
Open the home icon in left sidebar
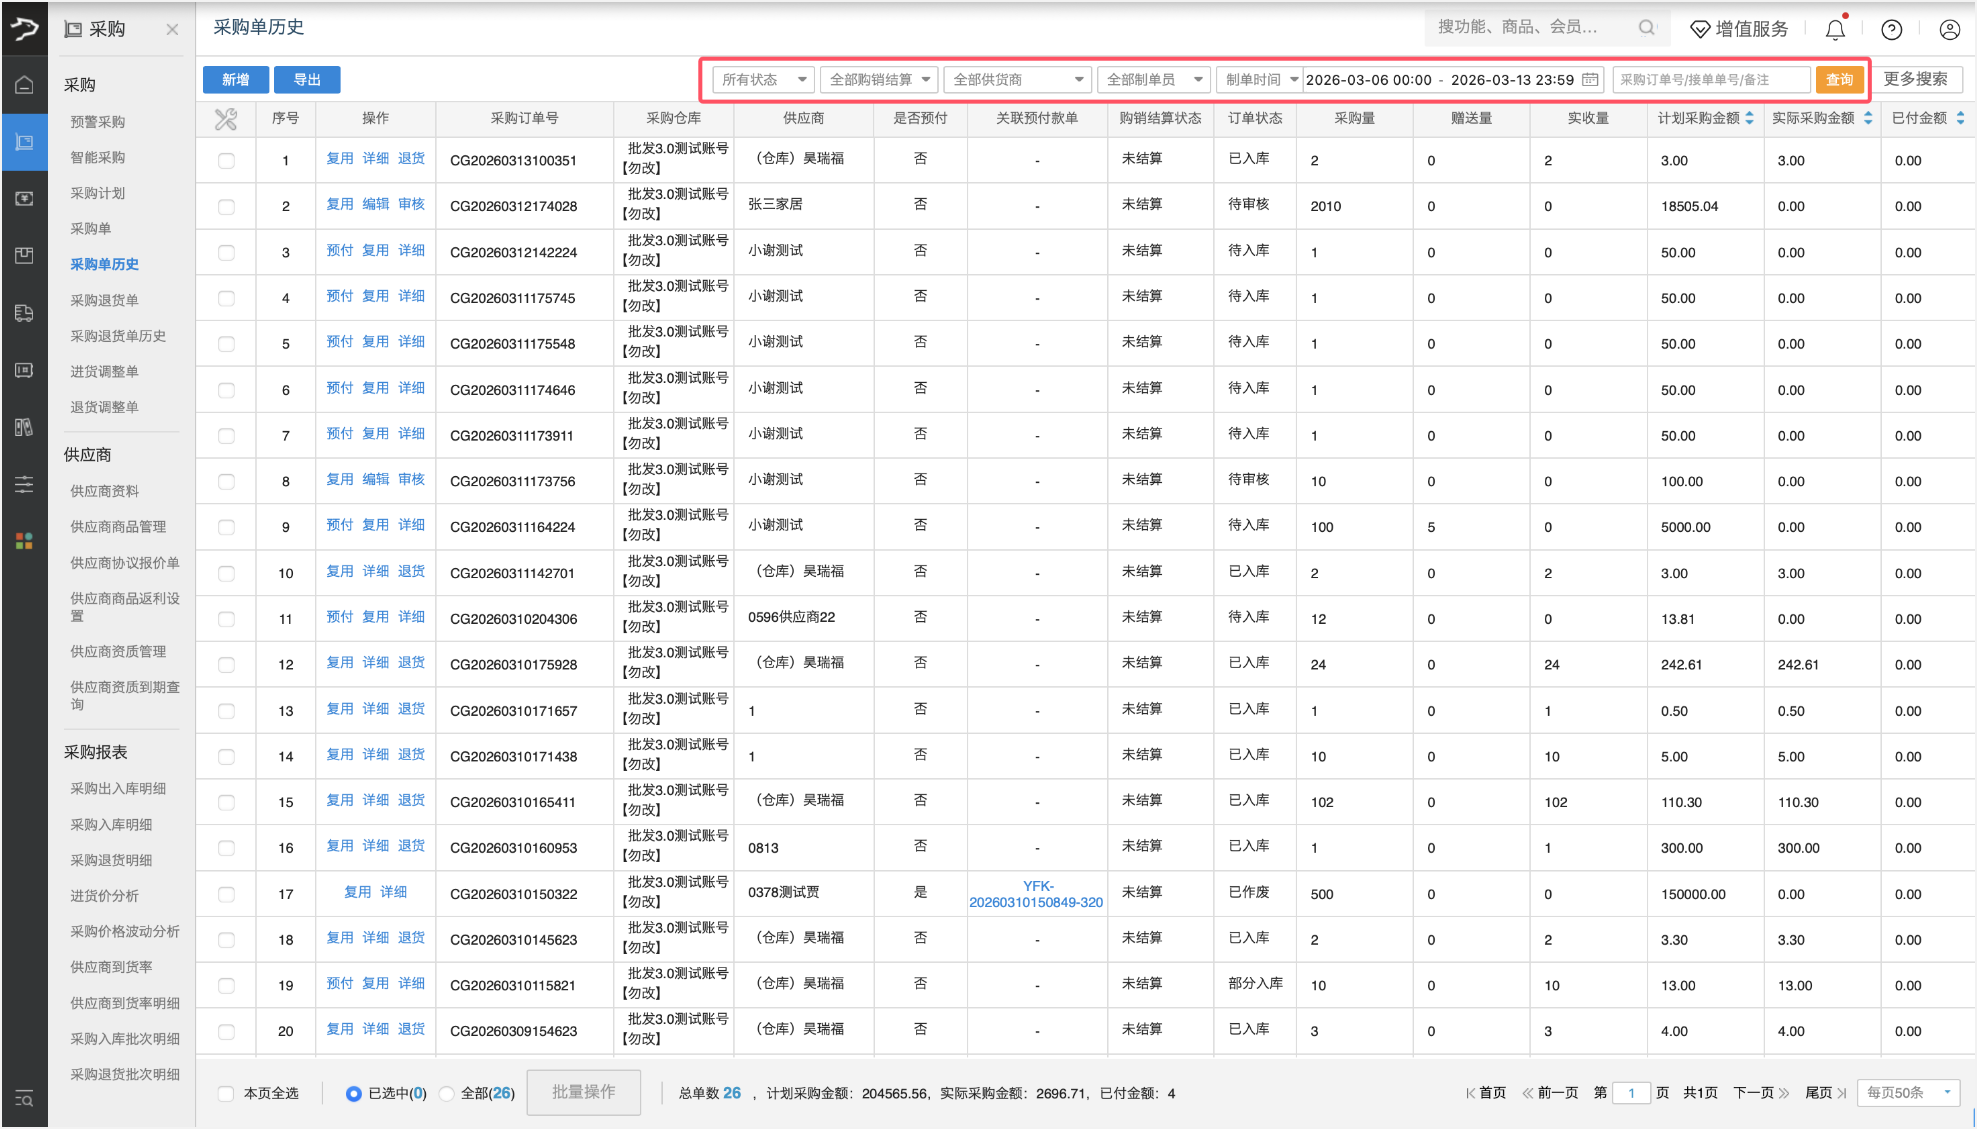24,85
